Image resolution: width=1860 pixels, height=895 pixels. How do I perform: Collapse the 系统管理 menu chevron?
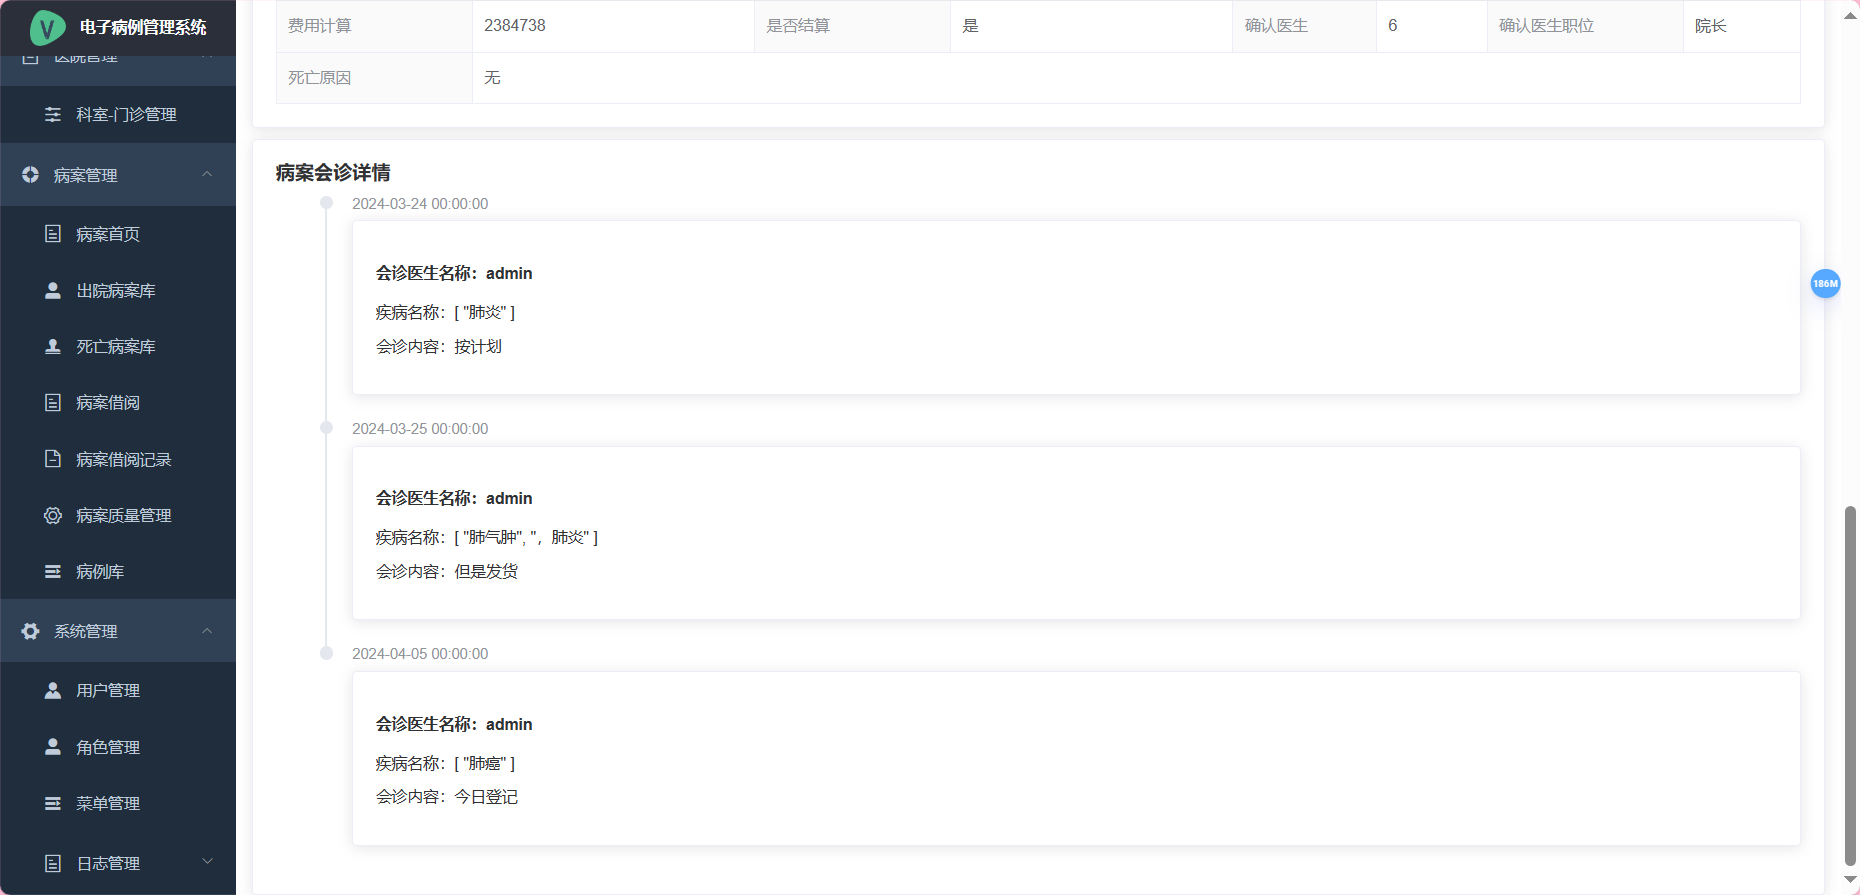pyautogui.click(x=207, y=631)
